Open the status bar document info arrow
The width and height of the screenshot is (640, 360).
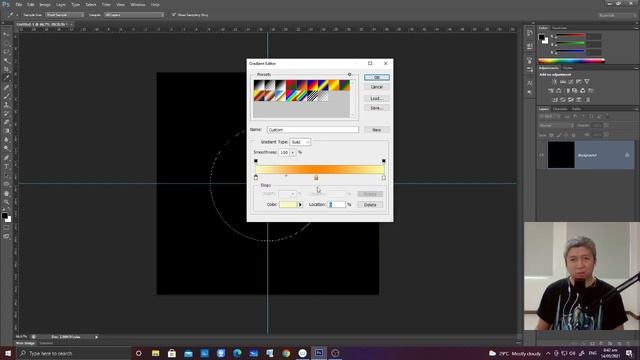[x=96, y=337]
